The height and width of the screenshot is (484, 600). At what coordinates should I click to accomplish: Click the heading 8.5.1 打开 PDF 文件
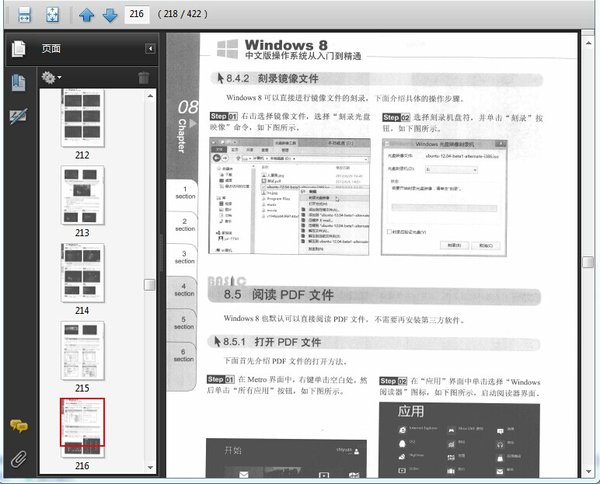pyautogui.click(x=272, y=342)
